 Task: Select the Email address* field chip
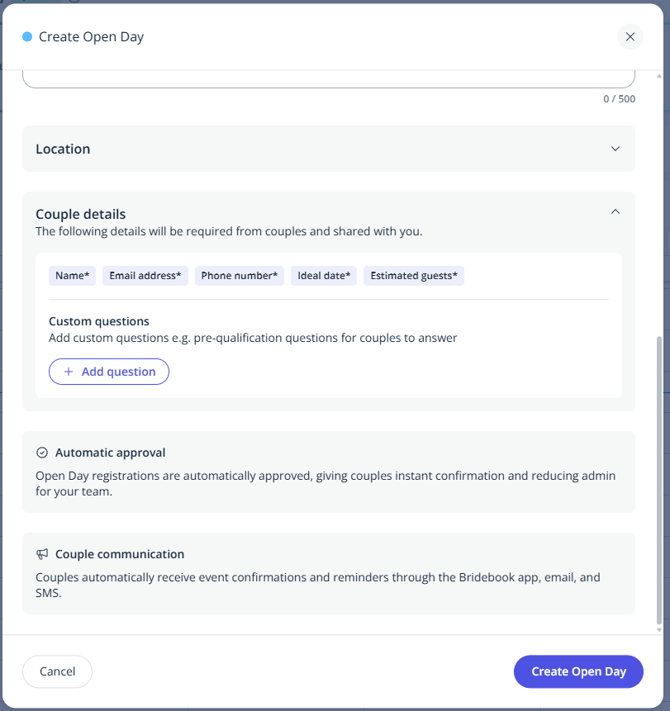[x=145, y=276]
